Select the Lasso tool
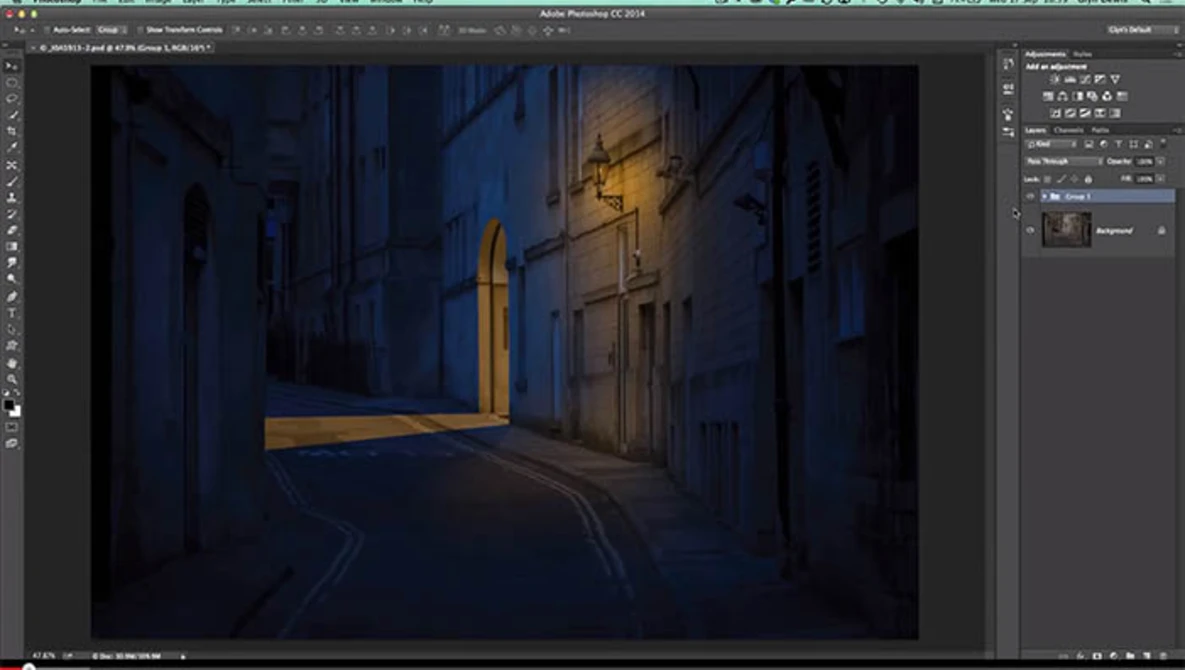 pos(11,99)
